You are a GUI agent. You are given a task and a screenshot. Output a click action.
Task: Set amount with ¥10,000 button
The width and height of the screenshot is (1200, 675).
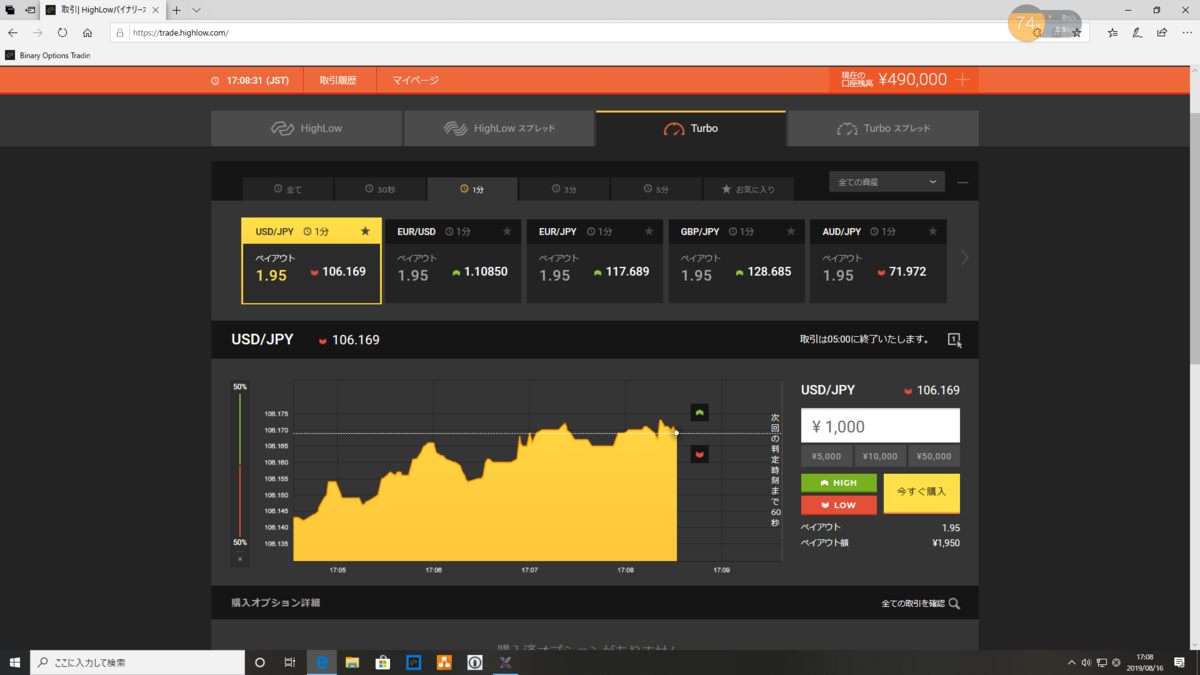point(880,456)
